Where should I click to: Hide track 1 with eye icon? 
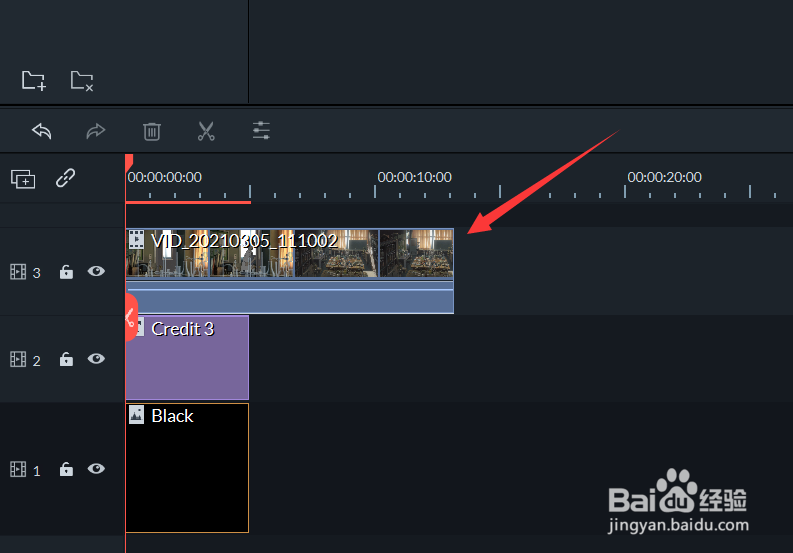tap(96, 469)
